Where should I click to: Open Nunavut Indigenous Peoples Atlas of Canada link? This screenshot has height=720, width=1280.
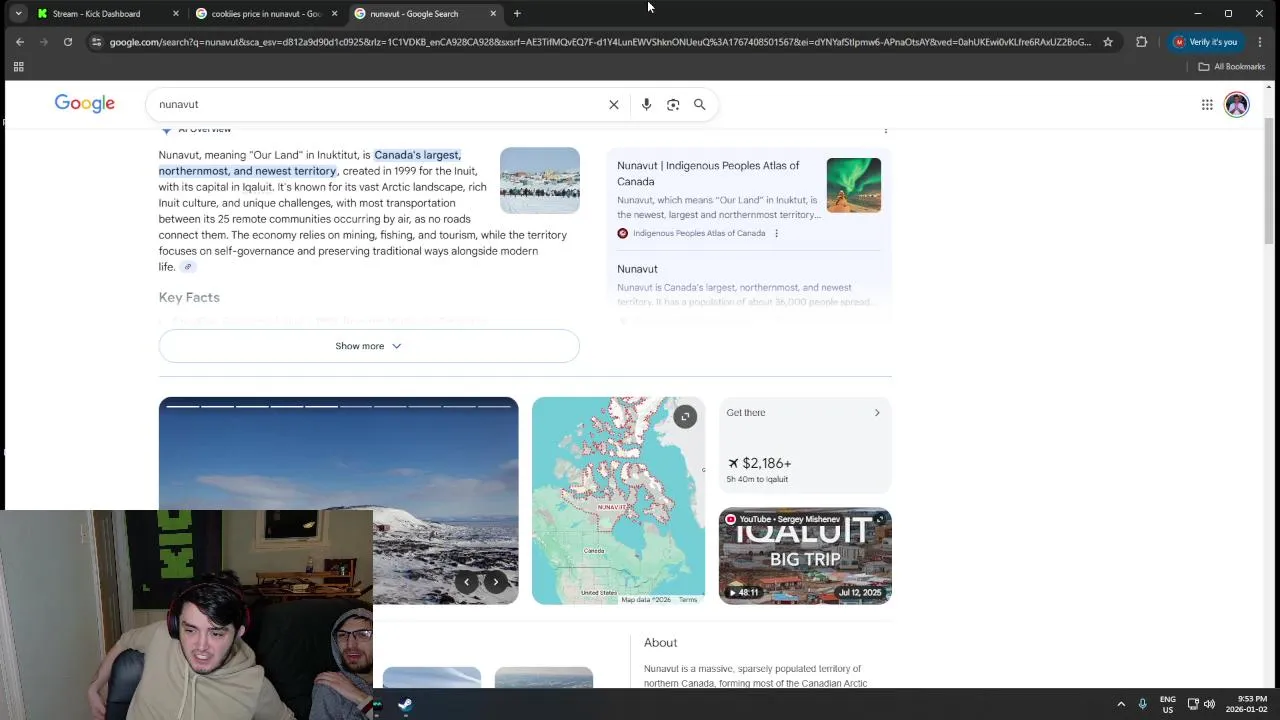[x=708, y=173]
